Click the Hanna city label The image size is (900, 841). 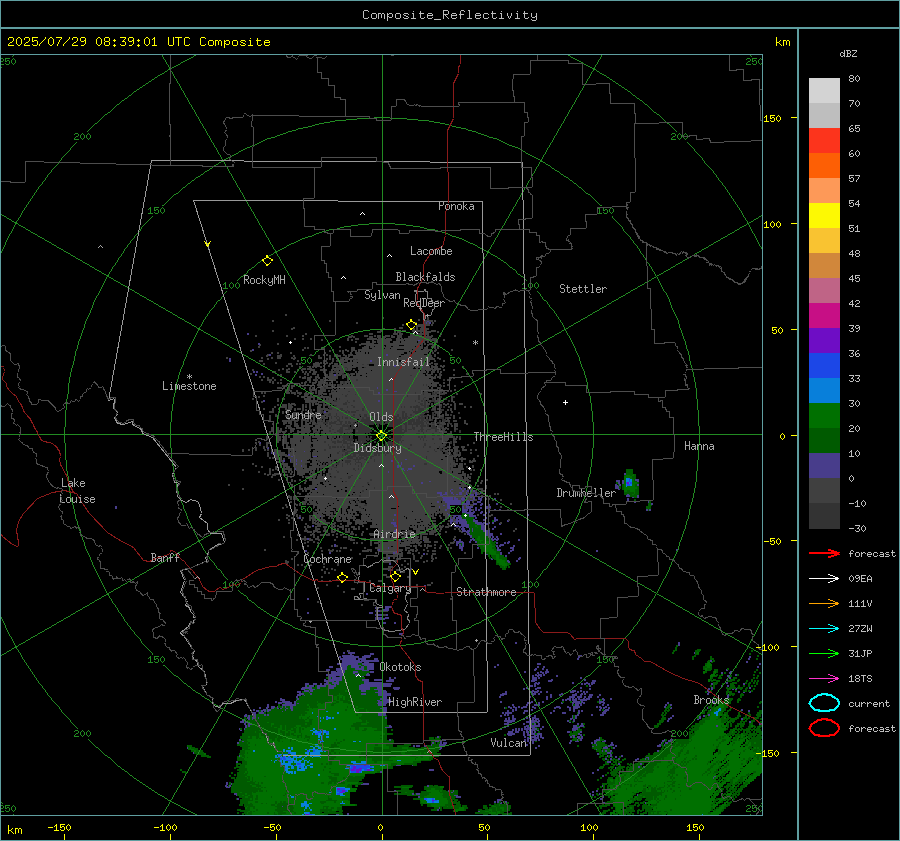click(699, 446)
